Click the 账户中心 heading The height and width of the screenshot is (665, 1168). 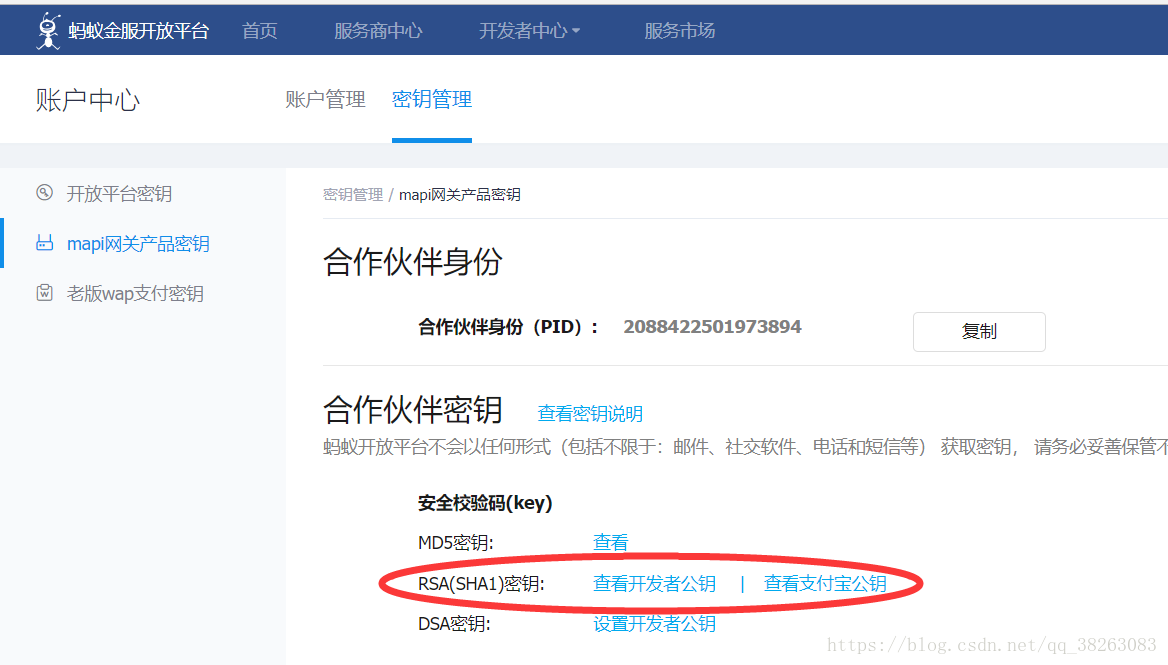tap(88, 100)
